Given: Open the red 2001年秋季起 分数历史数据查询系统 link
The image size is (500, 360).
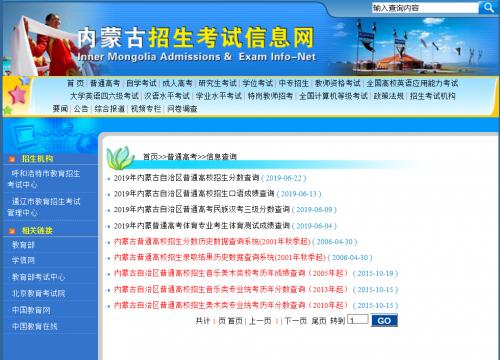Looking at the screenshot, I should click(x=212, y=242).
